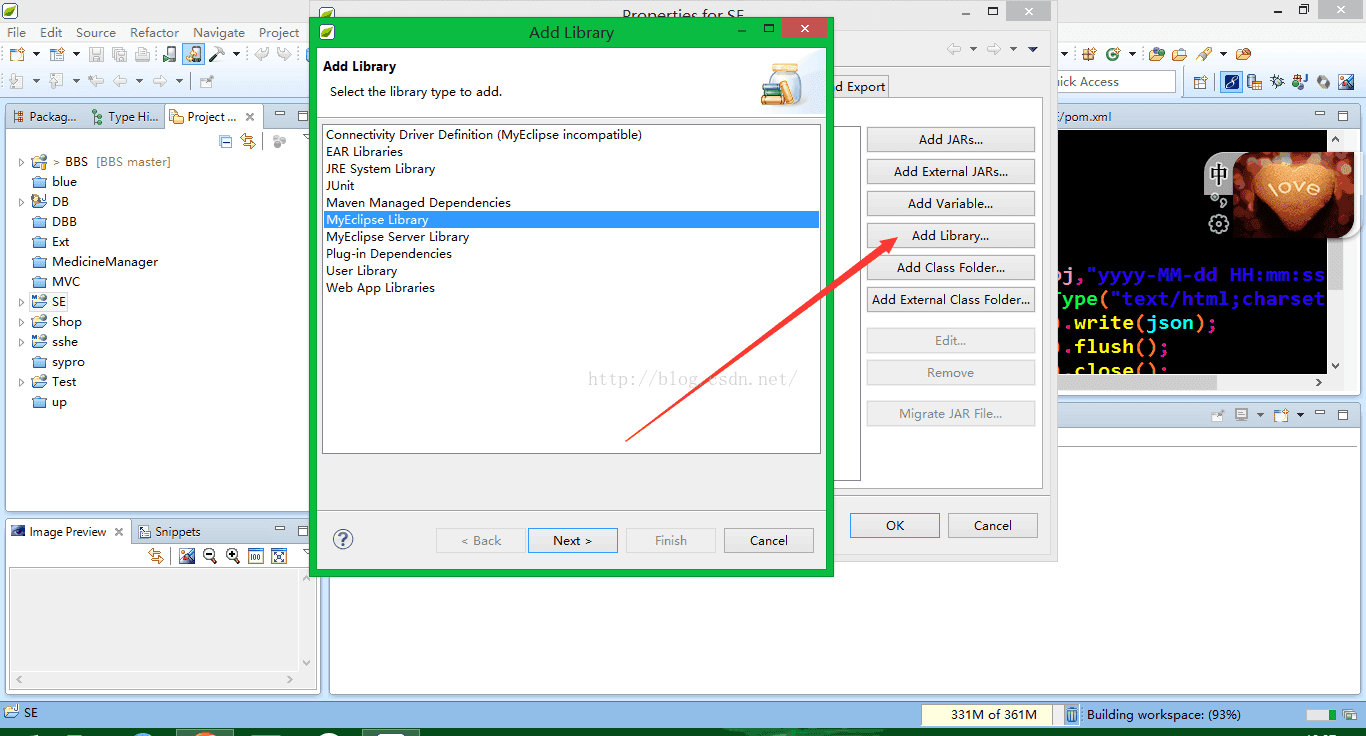
Task: Click the help question mark in Add Library
Action: point(343,539)
